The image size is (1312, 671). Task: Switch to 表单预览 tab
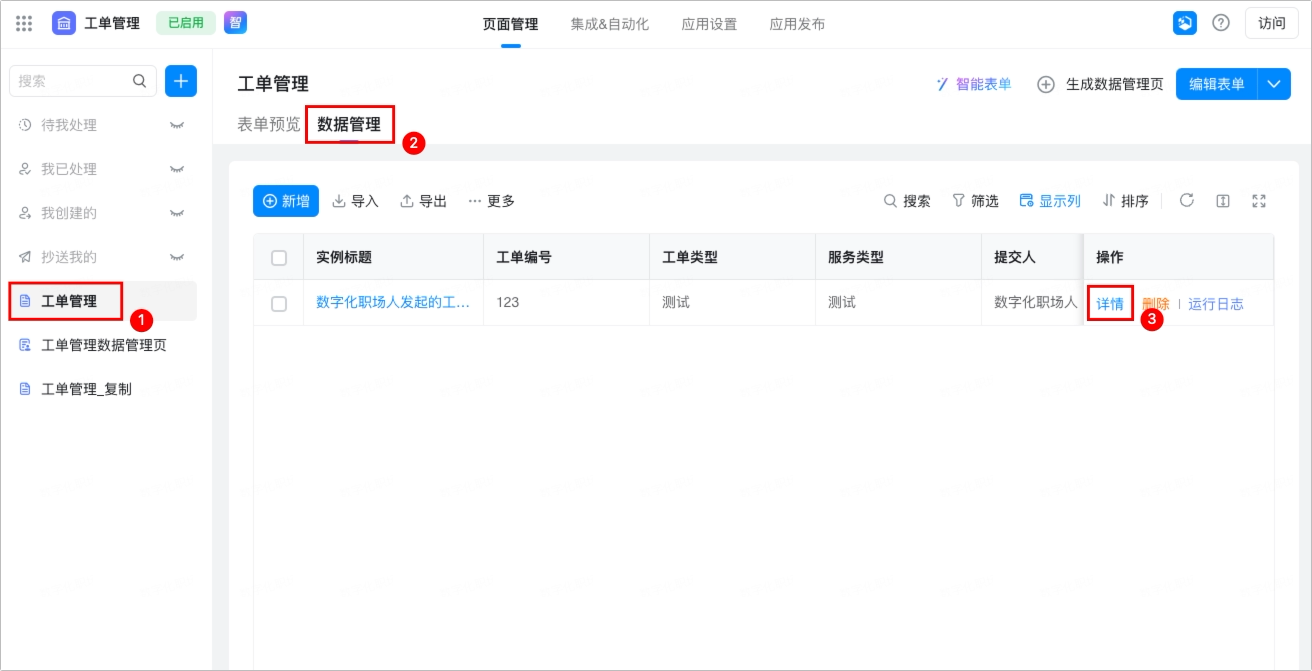pyautogui.click(x=268, y=124)
